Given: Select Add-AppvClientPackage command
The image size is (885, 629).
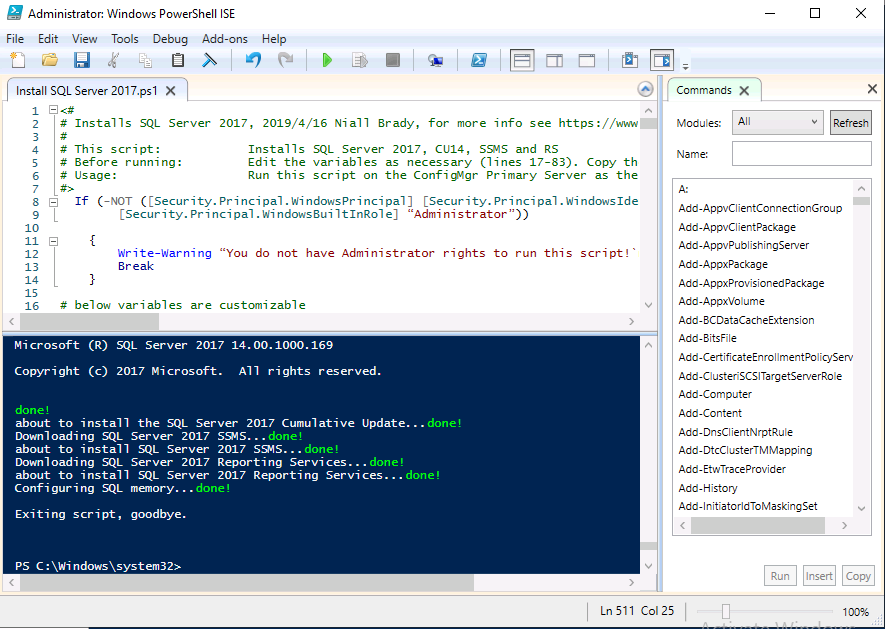Looking at the screenshot, I should (737, 227).
